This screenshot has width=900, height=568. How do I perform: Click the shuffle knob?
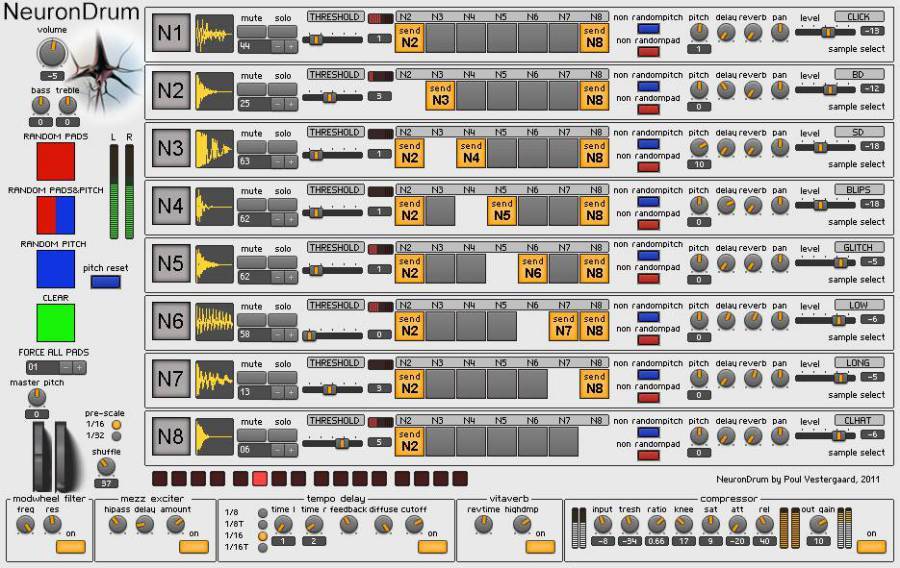click(105, 466)
